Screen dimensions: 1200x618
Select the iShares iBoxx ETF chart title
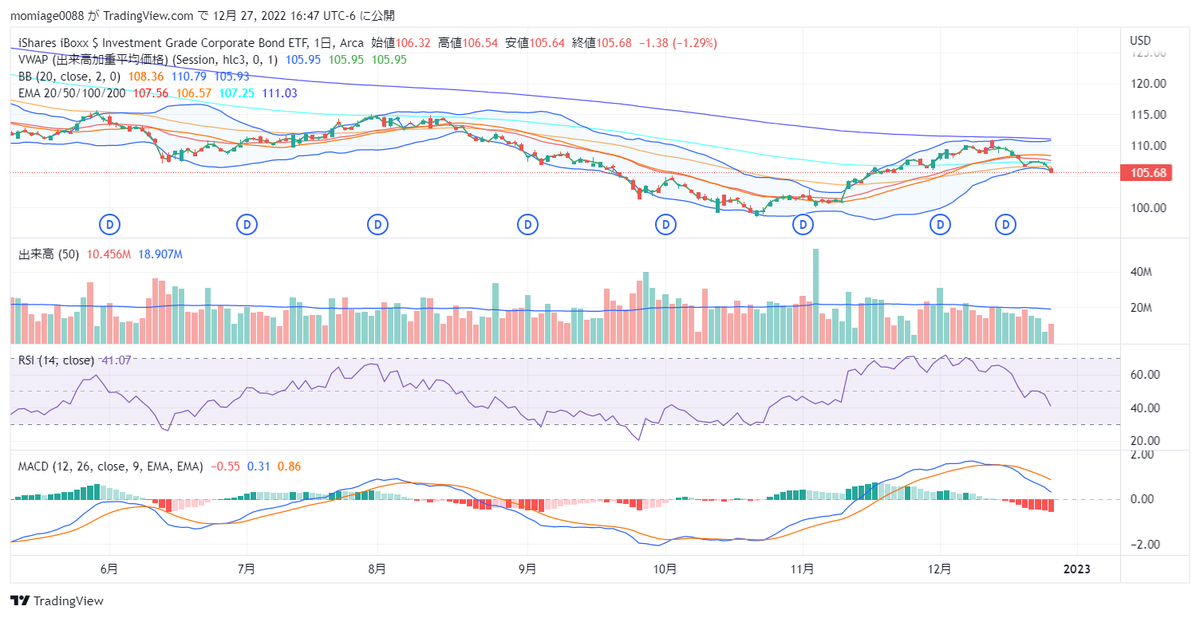(189, 43)
